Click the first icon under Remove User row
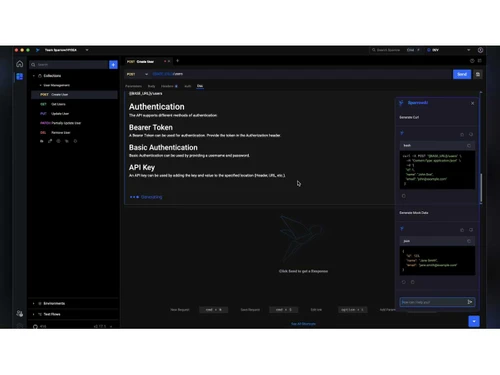Screen dimensions: 500x375 pyautogui.click(x=42, y=141)
